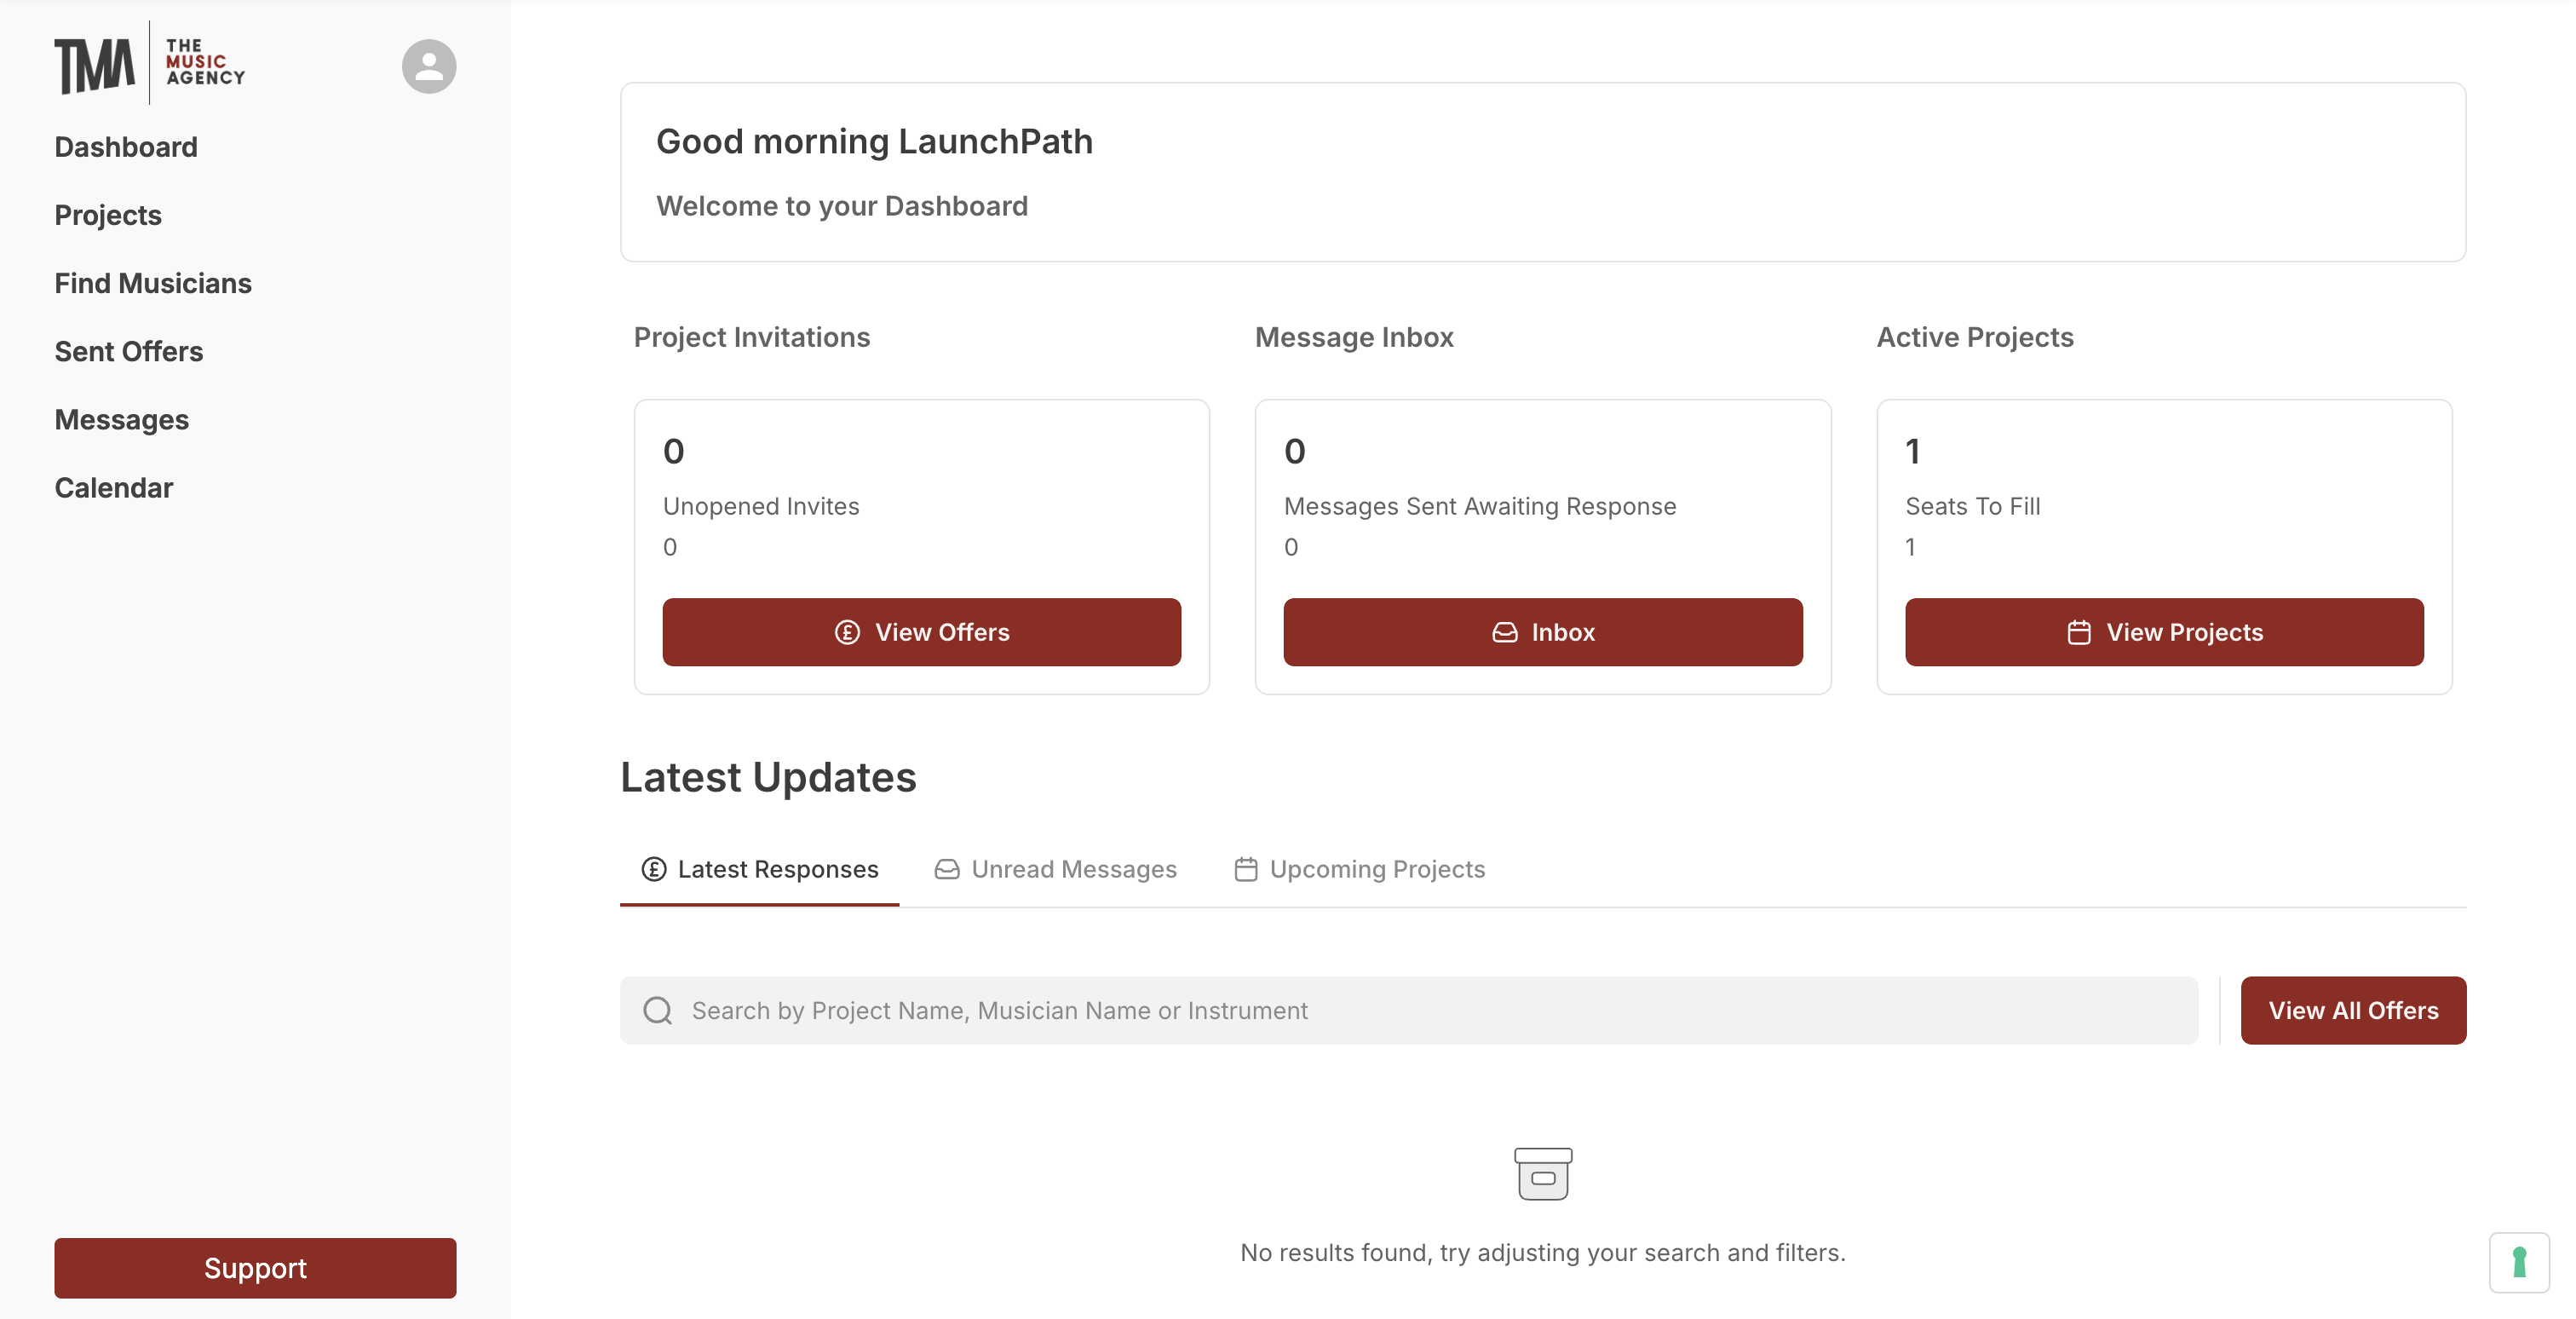
Task: Click the user profile avatar icon
Action: tap(429, 67)
